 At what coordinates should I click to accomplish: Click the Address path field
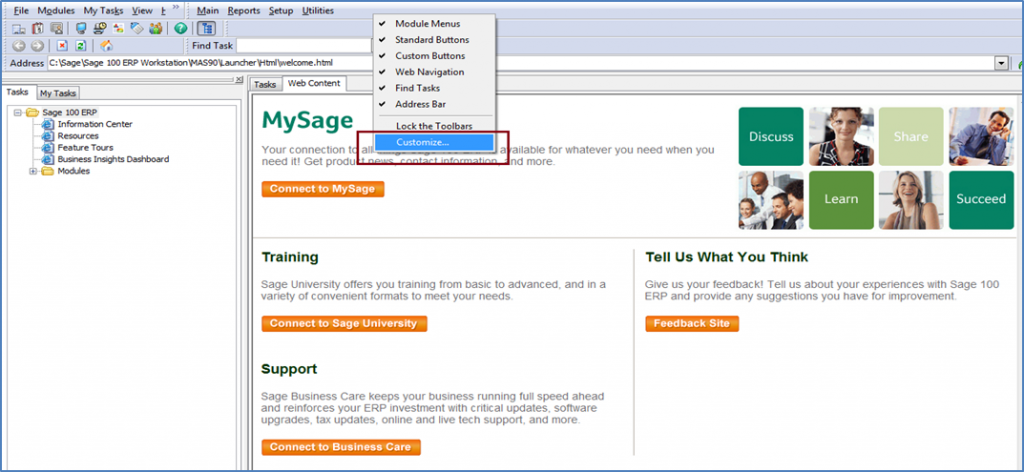tap(520, 63)
